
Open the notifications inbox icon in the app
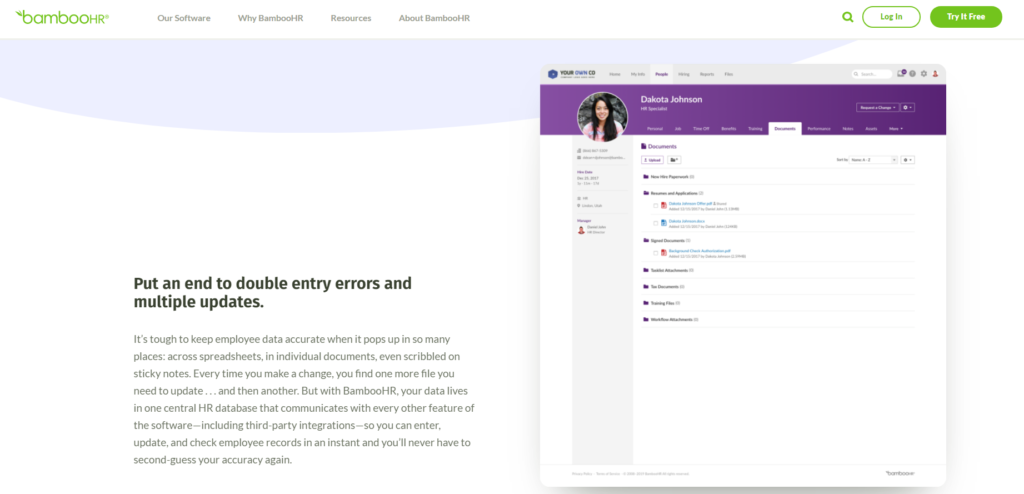tap(900, 74)
